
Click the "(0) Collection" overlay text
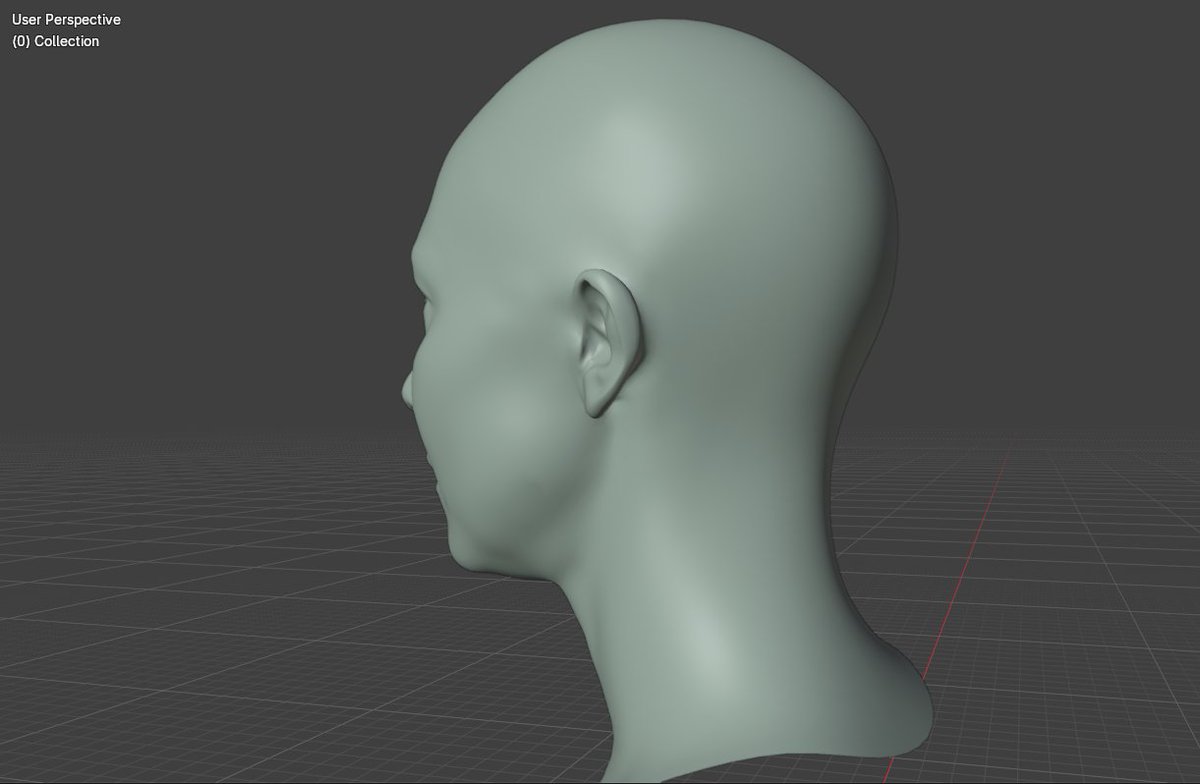[56, 41]
